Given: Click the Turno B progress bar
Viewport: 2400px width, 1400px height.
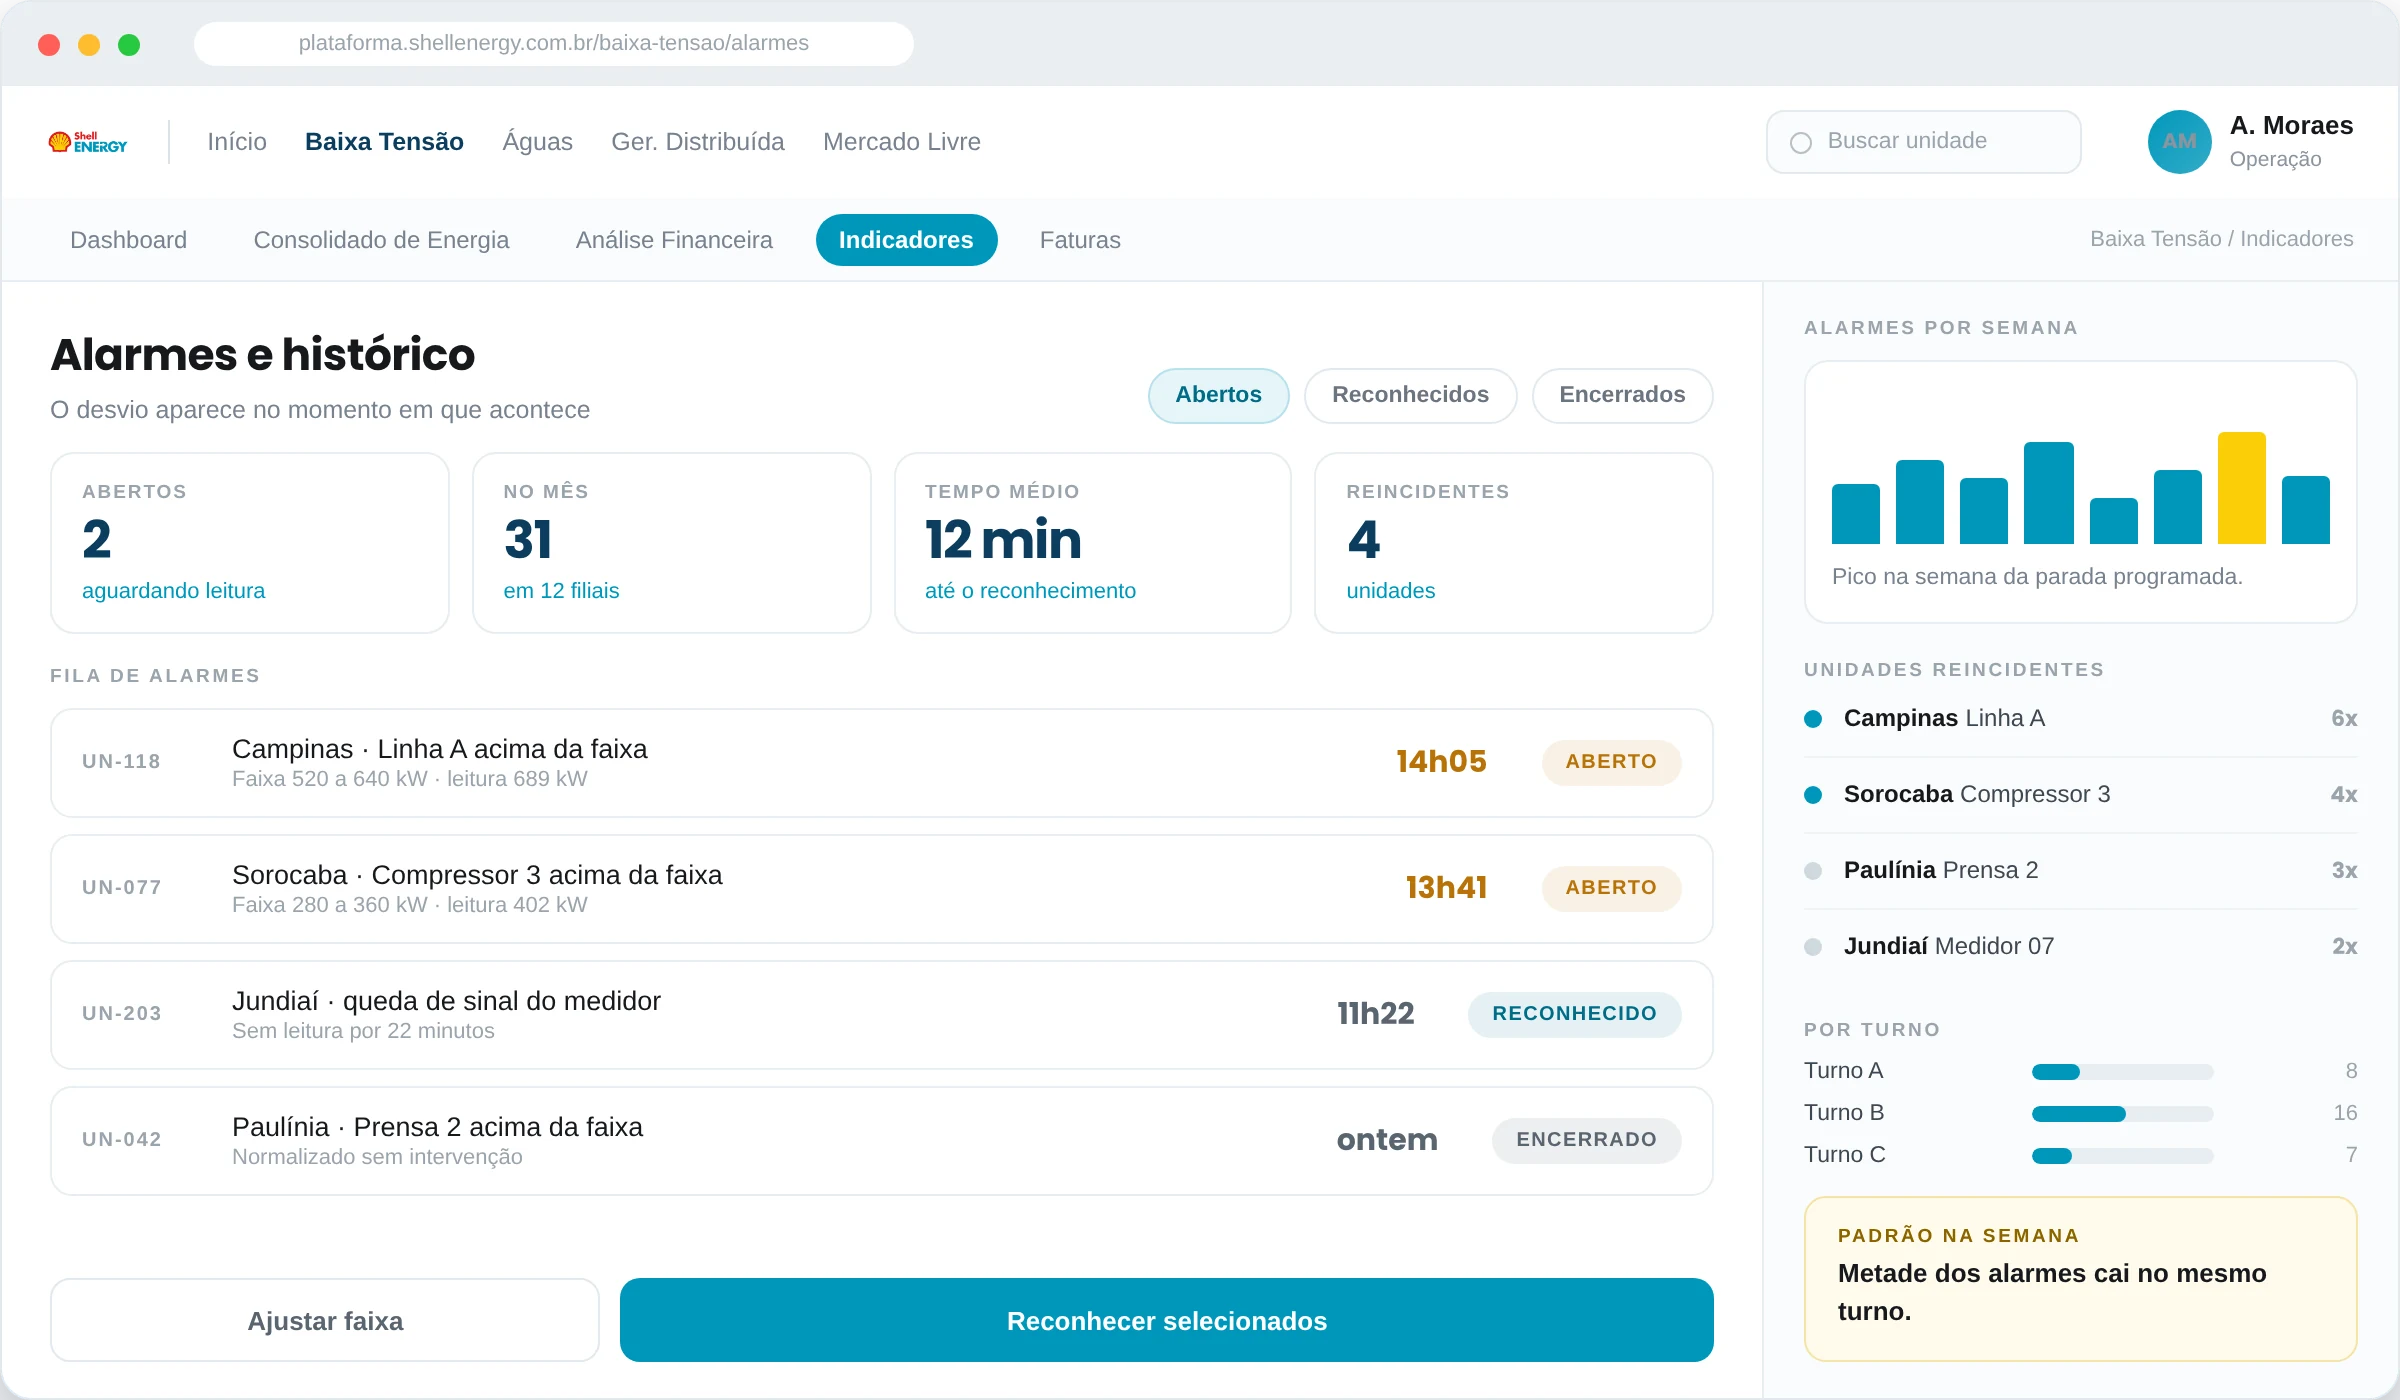Looking at the screenshot, I should [x=2122, y=1114].
